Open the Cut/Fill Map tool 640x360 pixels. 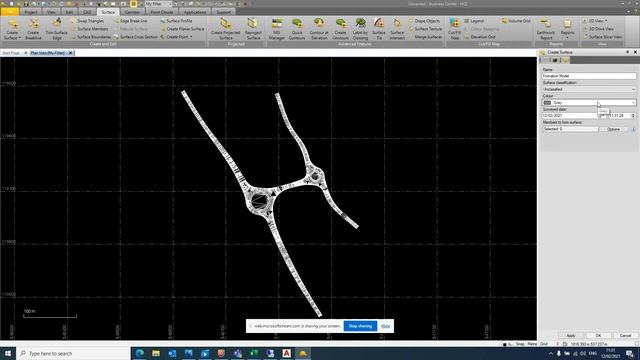click(x=454, y=29)
